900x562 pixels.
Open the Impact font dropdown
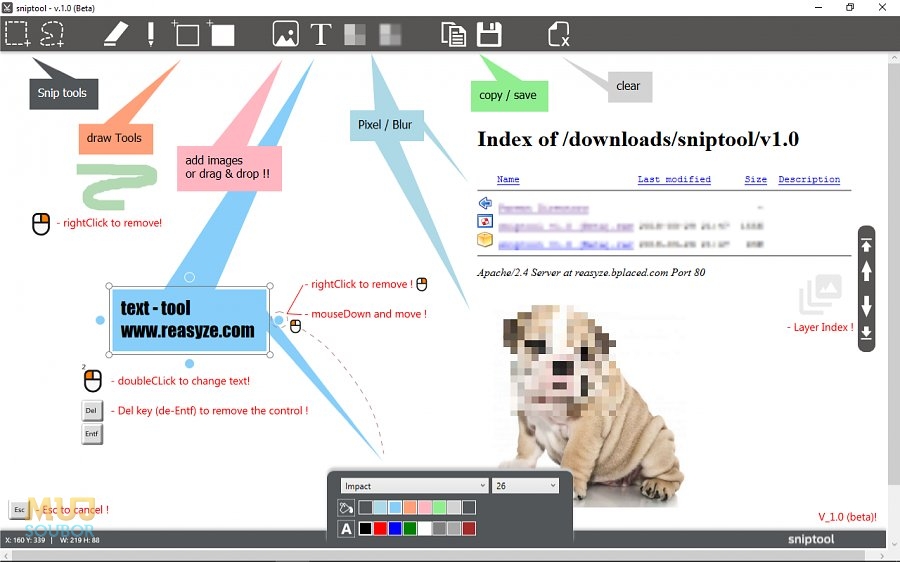pyautogui.click(x=414, y=486)
